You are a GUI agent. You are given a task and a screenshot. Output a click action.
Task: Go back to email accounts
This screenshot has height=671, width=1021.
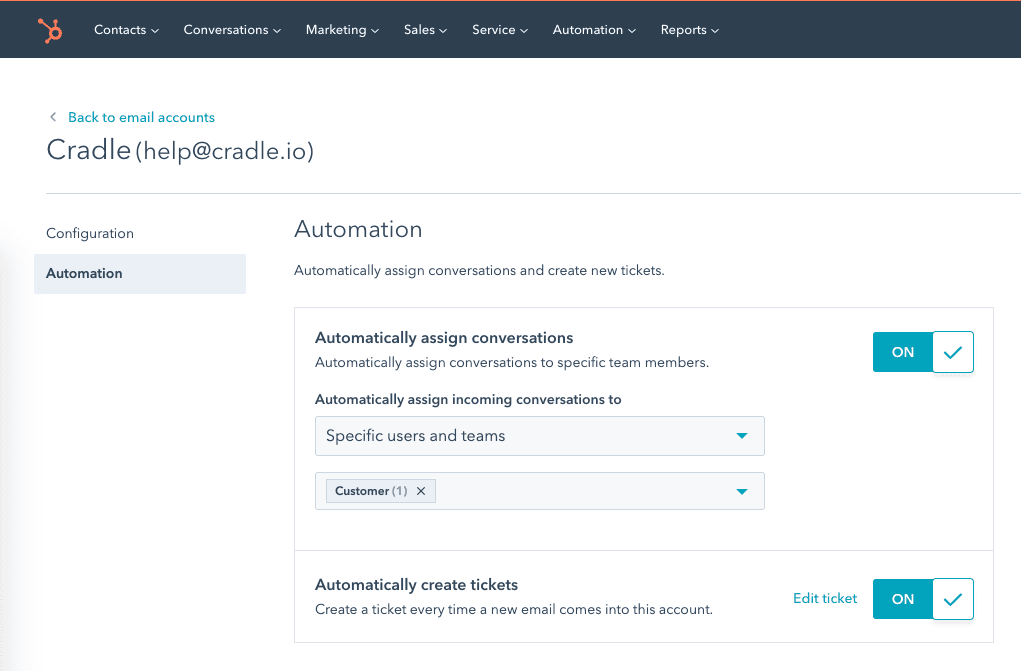(x=141, y=117)
